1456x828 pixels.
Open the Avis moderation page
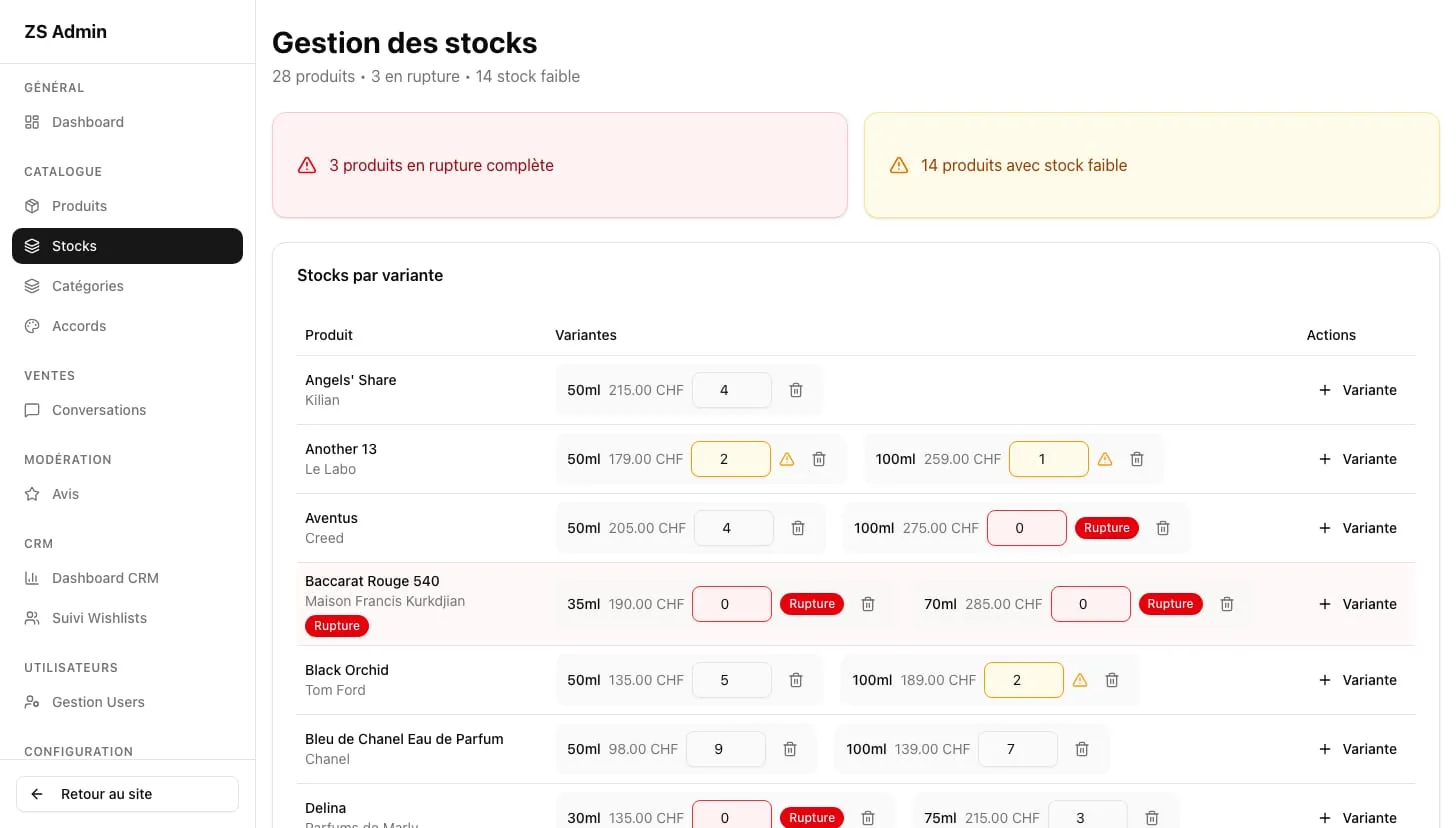click(127, 494)
